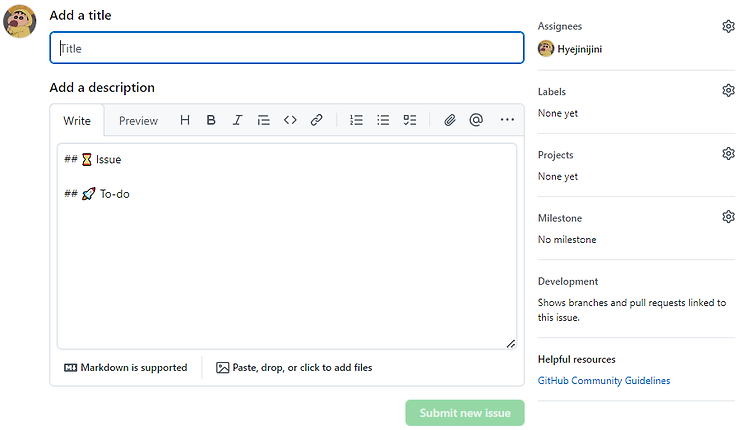The image size is (750, 430).
Task: Open the Milestone gear settings
Action: point(728,217)
